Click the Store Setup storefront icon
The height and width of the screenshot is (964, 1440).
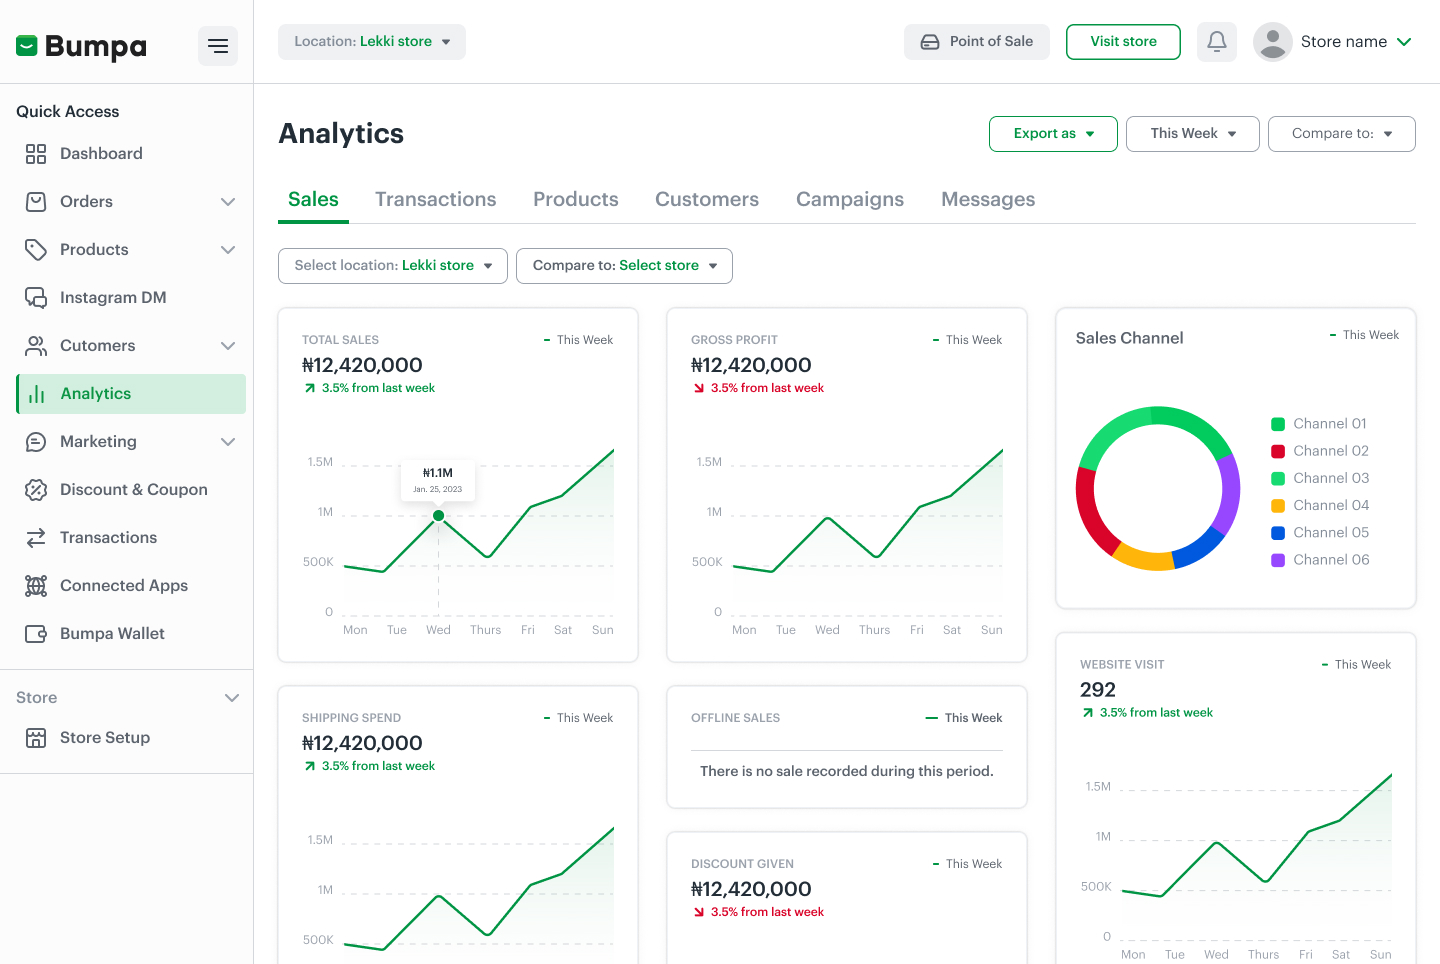[x=36, y=738]
